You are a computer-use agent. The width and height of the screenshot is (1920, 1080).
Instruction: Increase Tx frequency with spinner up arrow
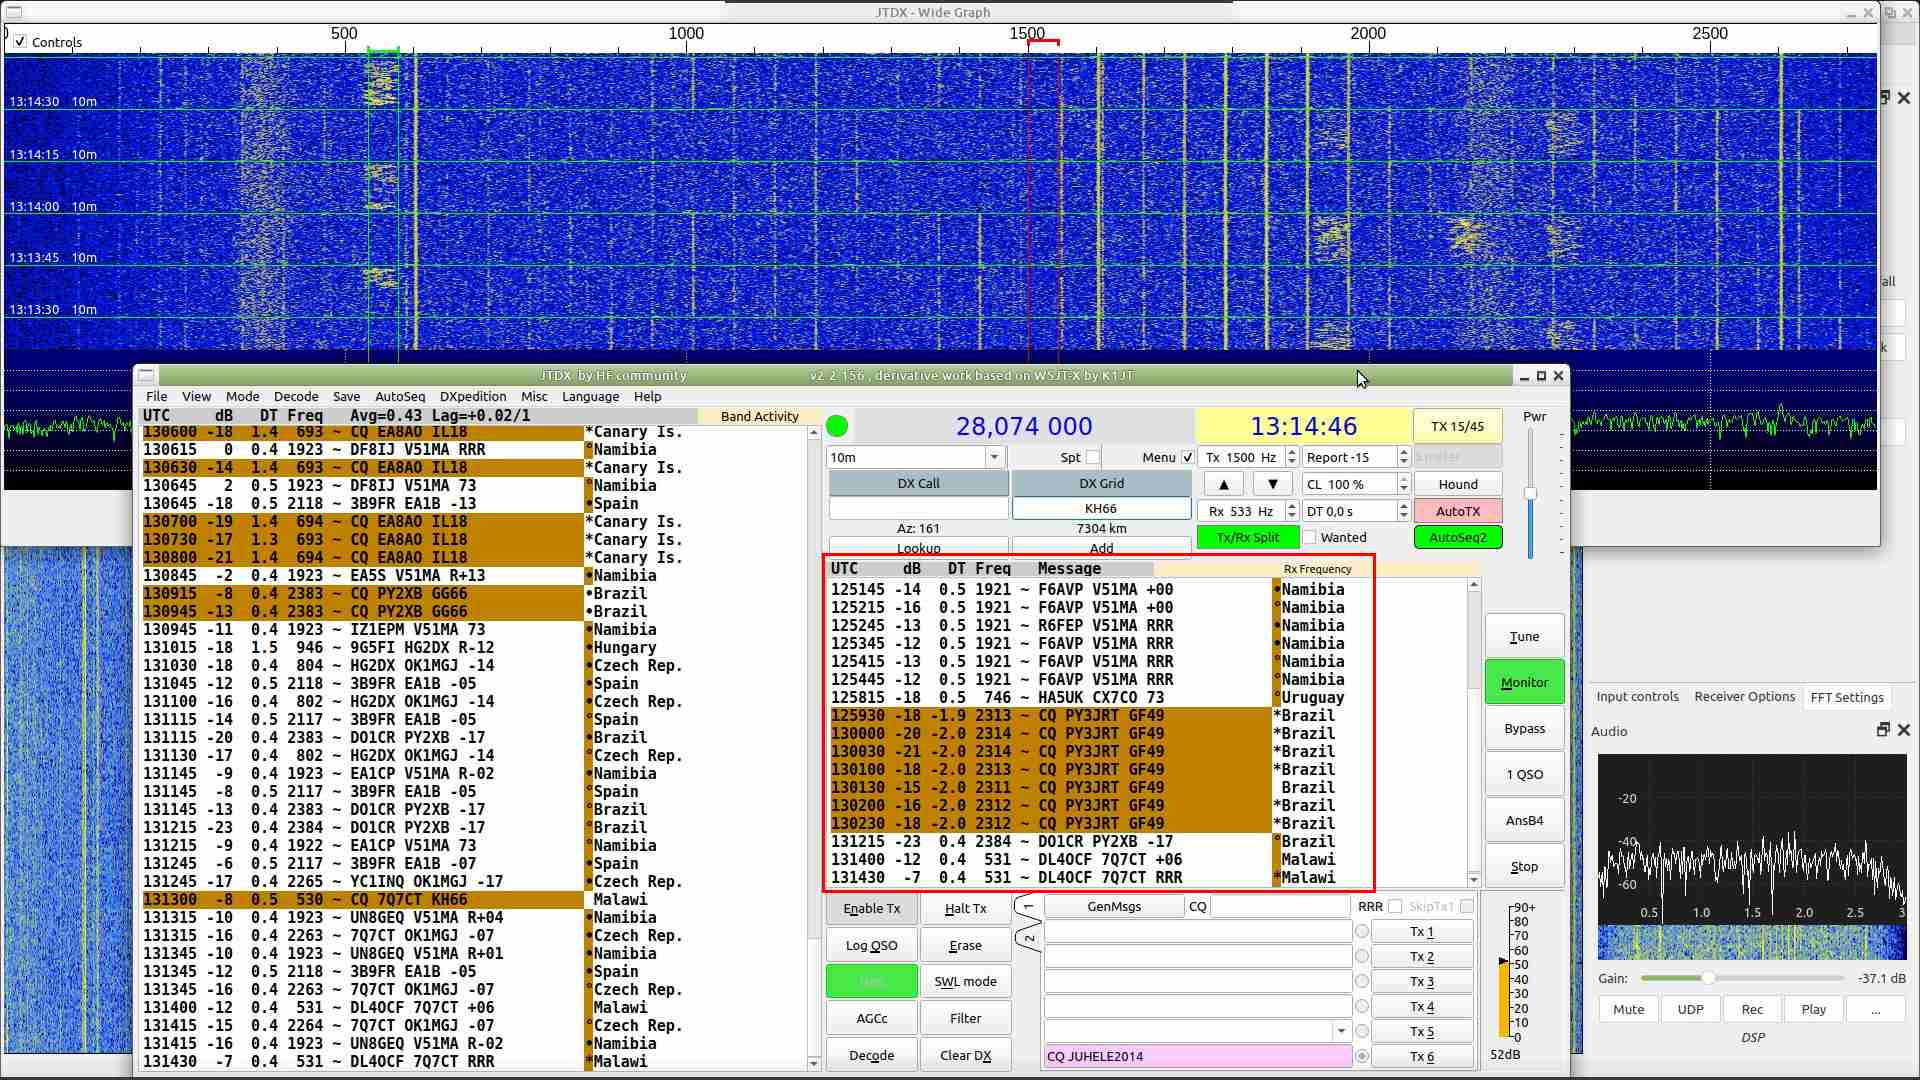click(x=1292, y=452)
